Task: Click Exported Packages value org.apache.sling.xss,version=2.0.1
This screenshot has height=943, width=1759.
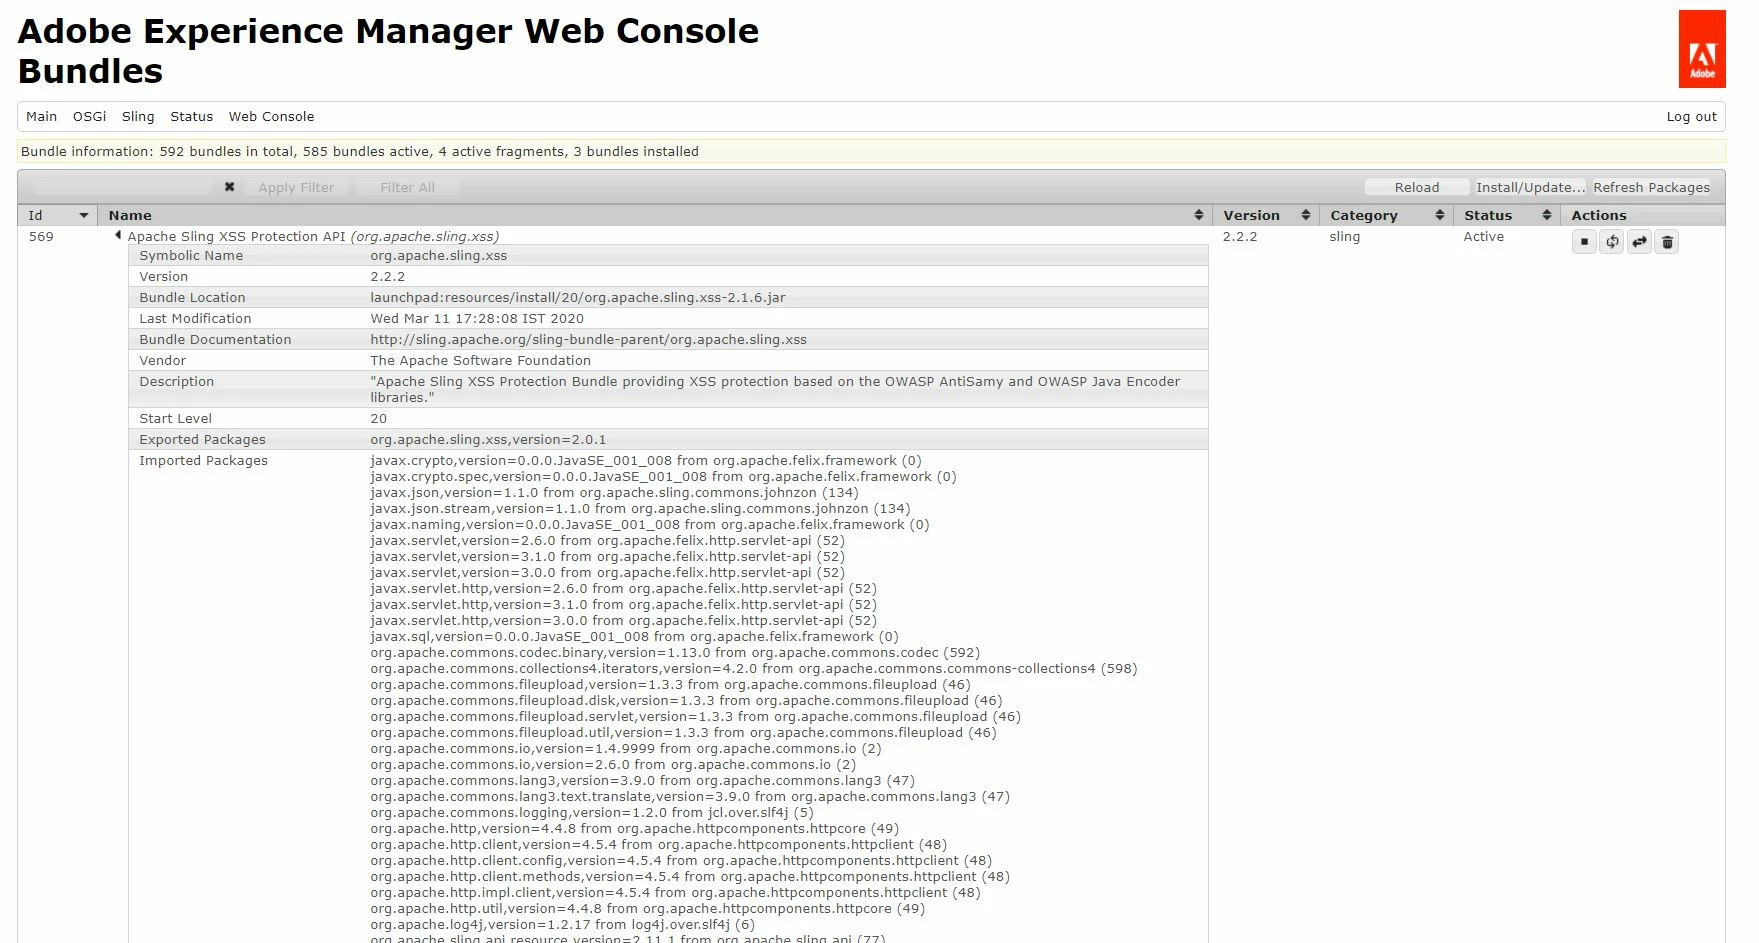Action: [x=488, y=440]
